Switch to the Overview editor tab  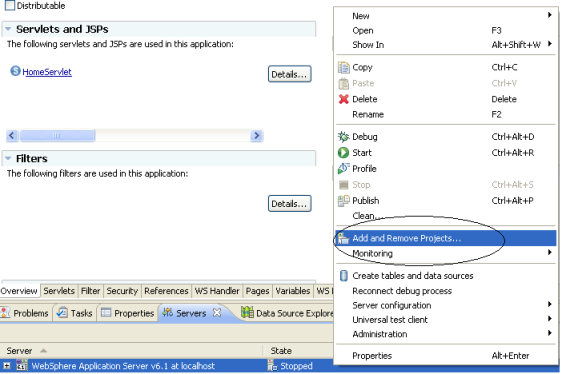(x=19, y=291)
